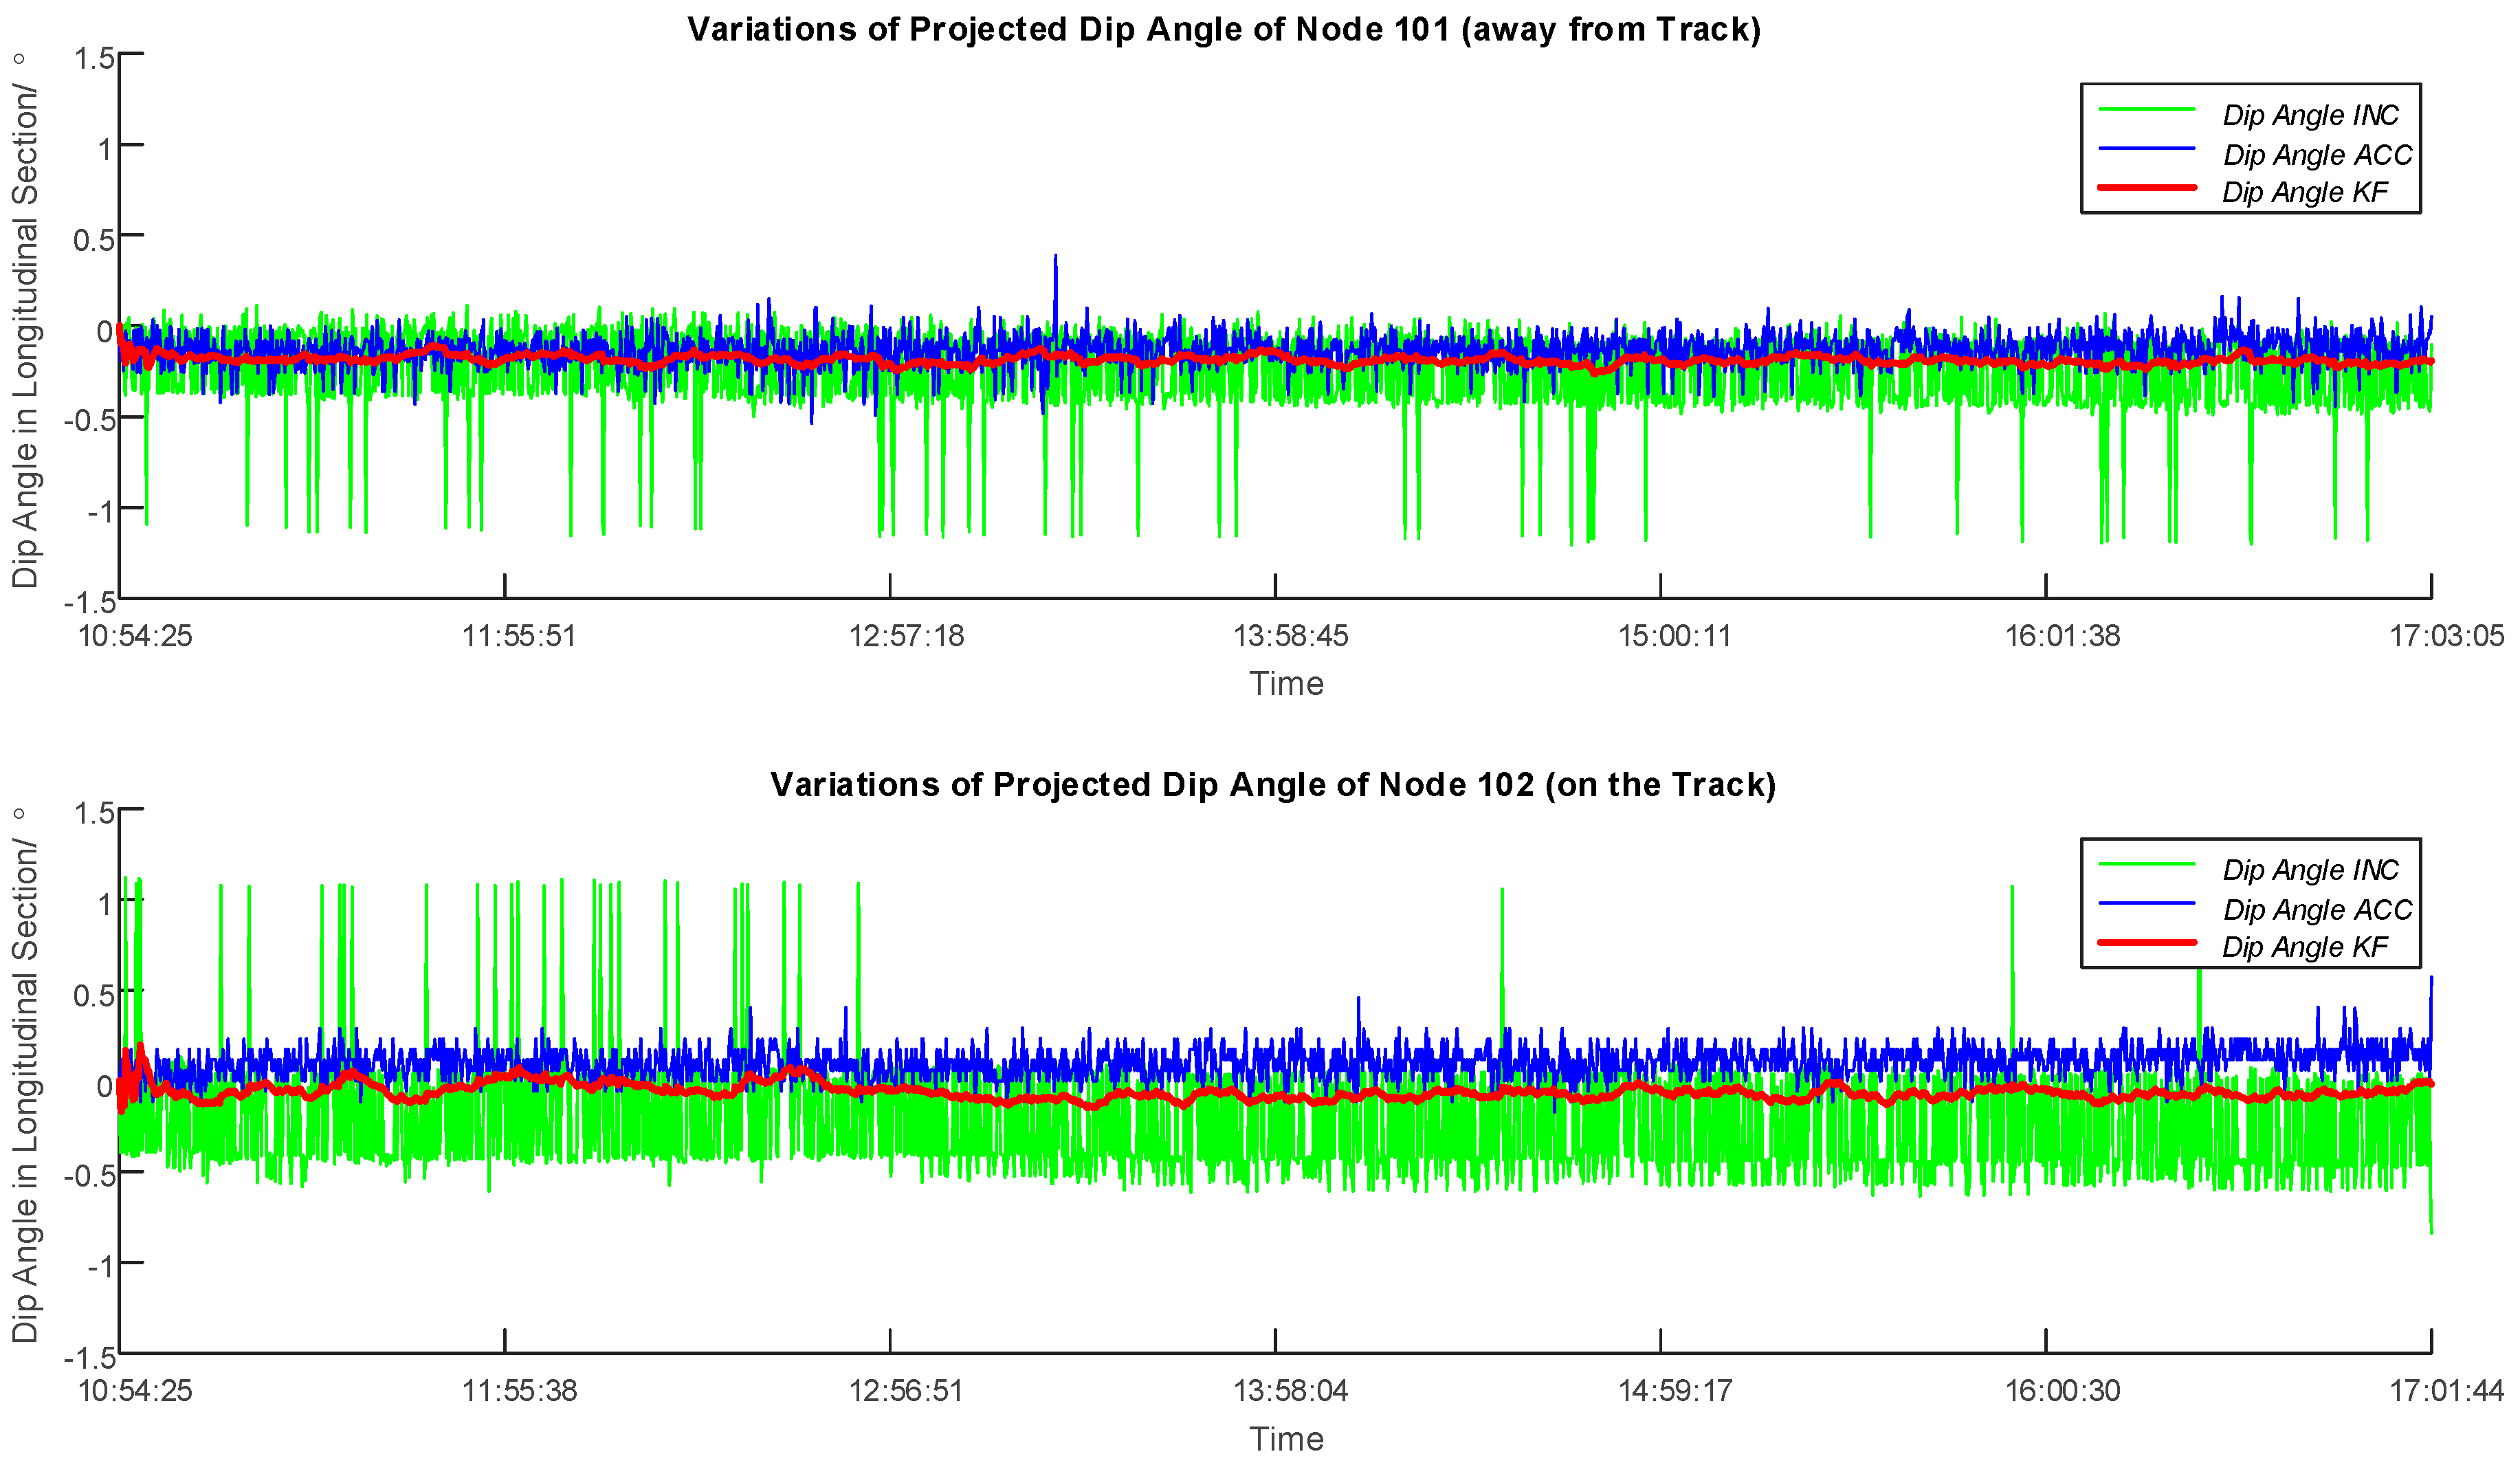This screenshot has height=1465, width=2520.
Task: Click the bottom chart title for Node 102
Action: point(1272,784)
